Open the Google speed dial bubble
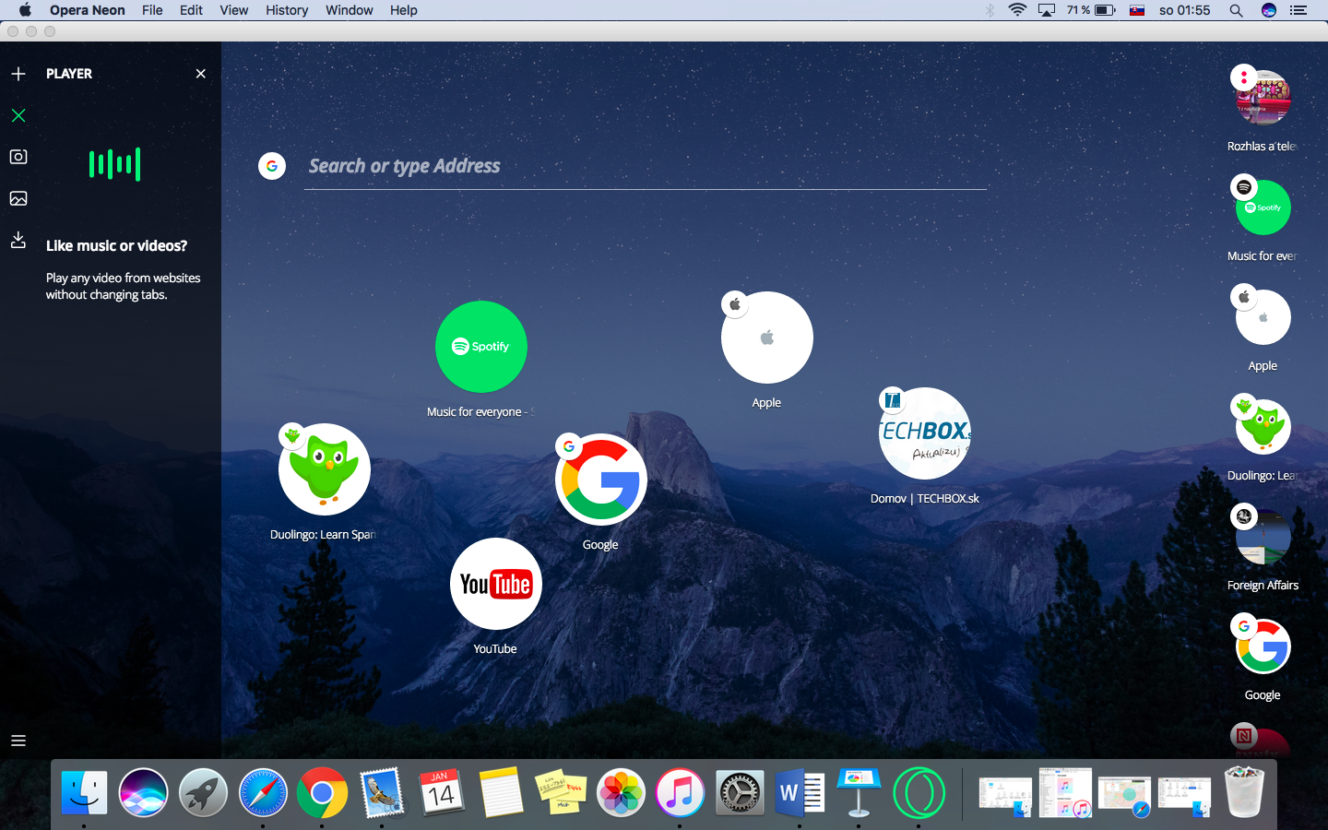Image resolution: width=1328 pixels, height=830 pixels. [x=601, y=480]
